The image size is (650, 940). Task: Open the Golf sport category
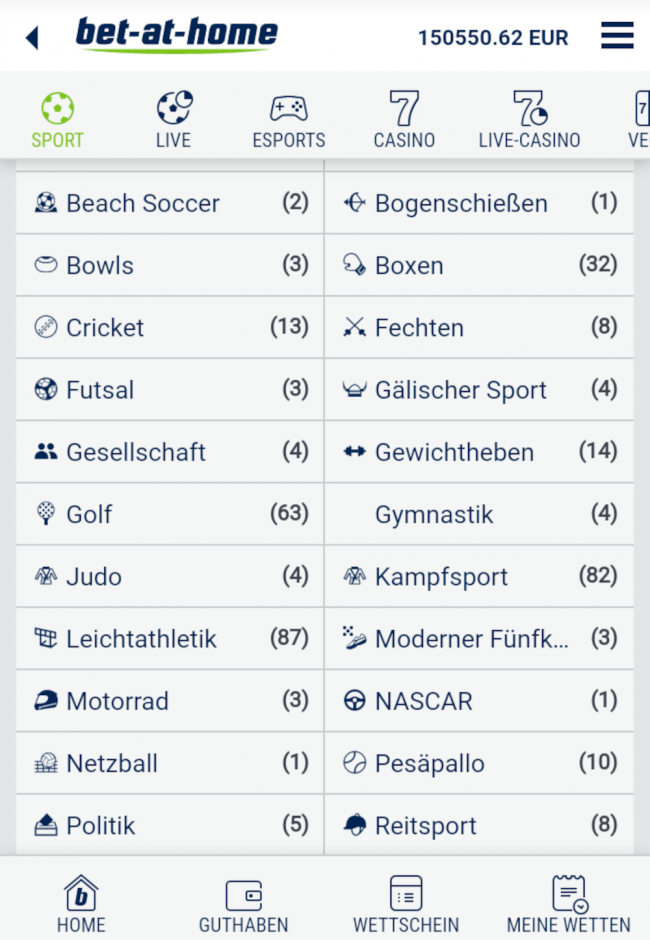[89, 515]
